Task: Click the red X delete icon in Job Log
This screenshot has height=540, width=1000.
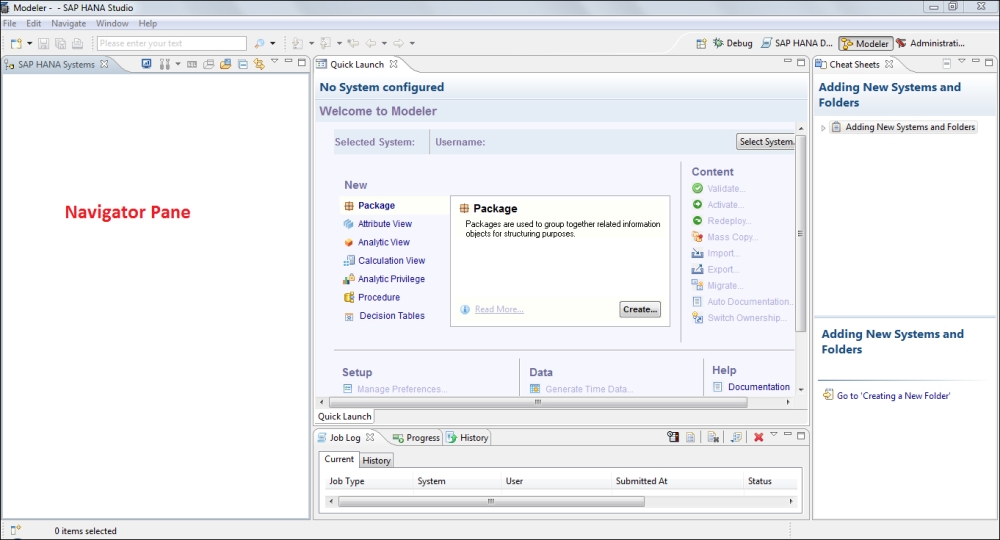Action: (x=758, y=437)
